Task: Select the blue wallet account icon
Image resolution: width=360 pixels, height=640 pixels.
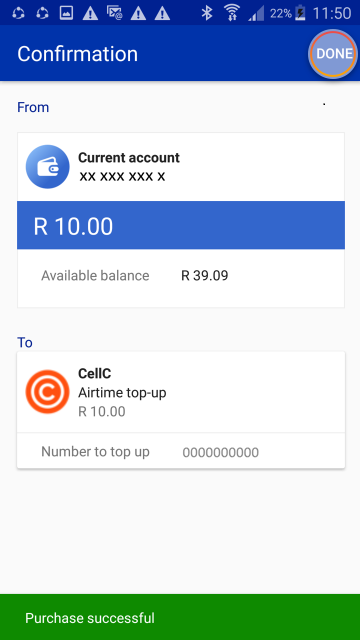Action: (x=47, y=167)
